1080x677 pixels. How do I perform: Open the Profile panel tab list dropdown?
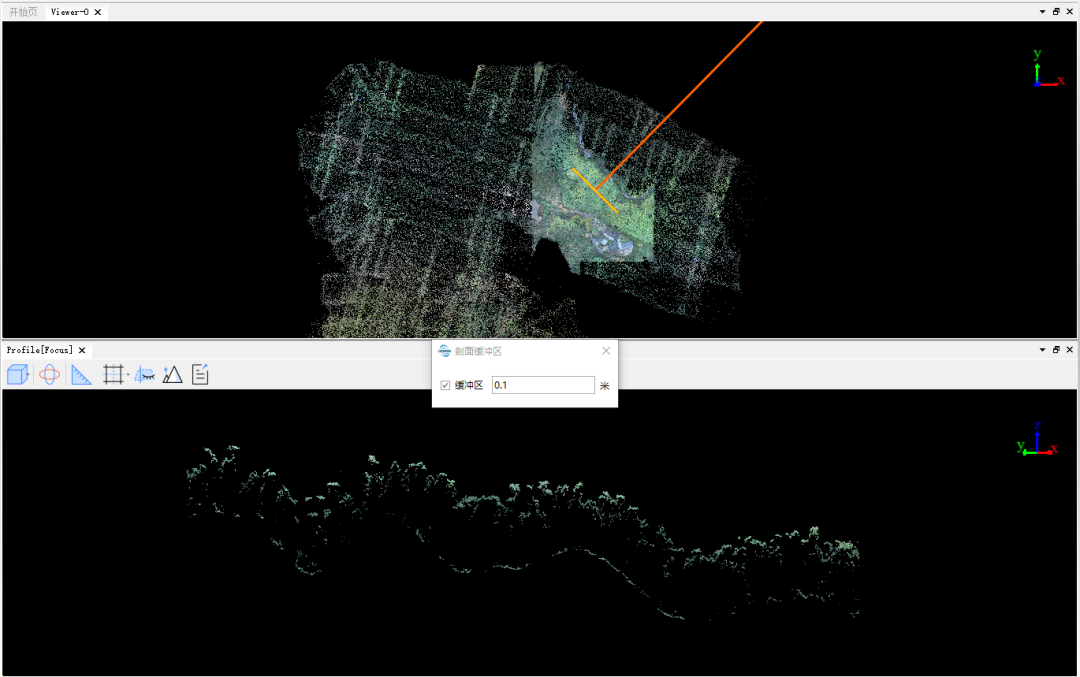(1042, 350)
